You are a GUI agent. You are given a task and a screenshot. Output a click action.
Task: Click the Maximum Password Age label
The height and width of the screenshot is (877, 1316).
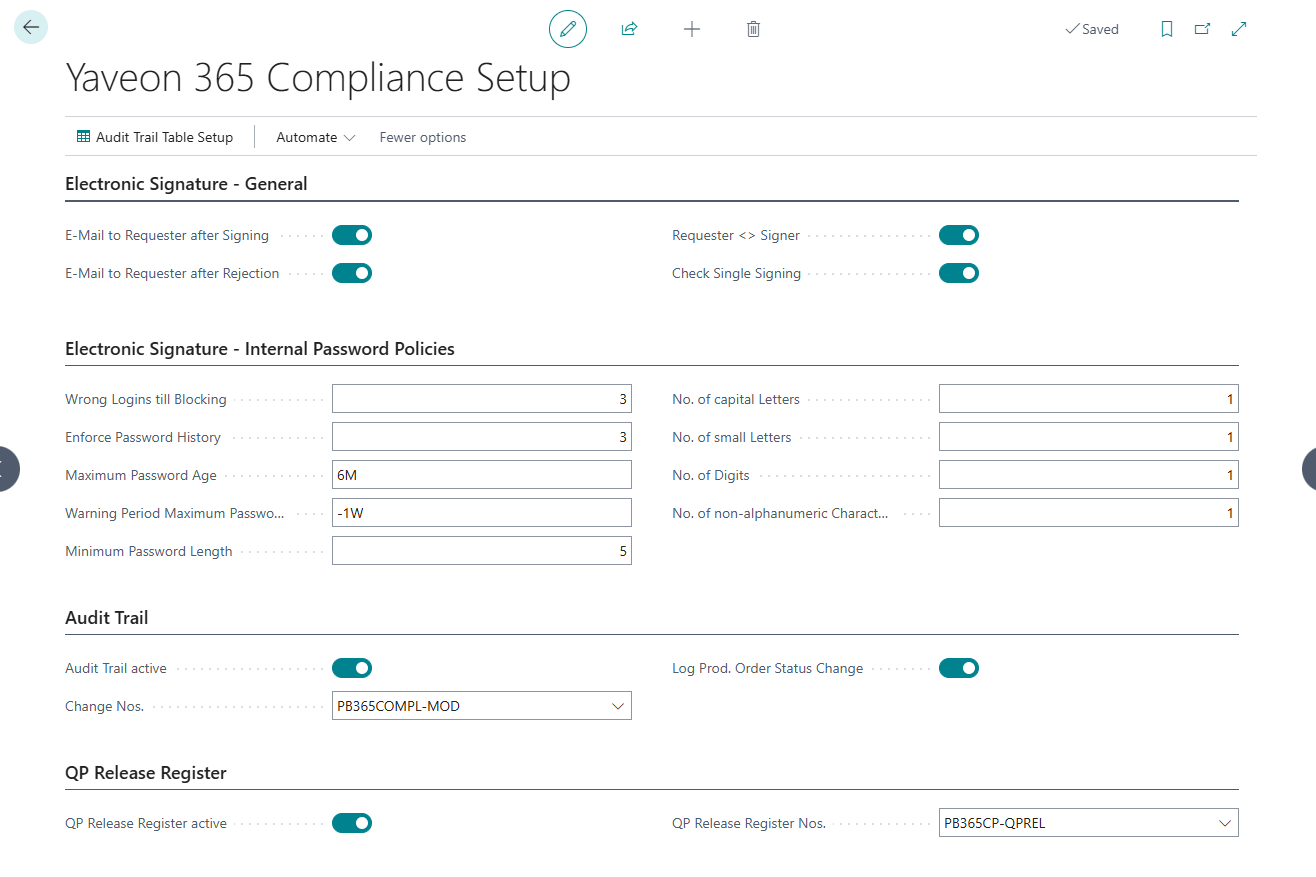(141, 475)
